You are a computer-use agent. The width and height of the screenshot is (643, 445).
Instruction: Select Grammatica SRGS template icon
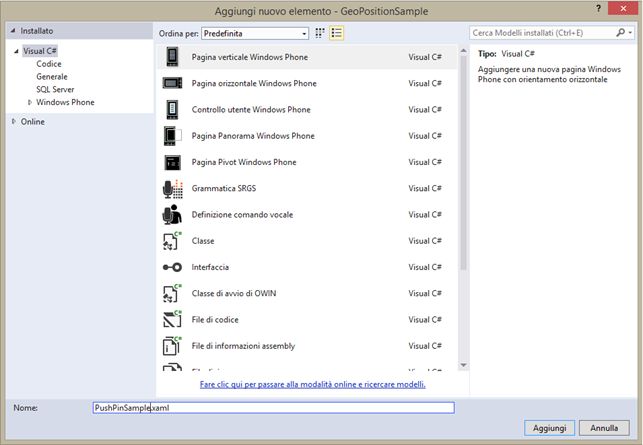click(x=172, y=188)
